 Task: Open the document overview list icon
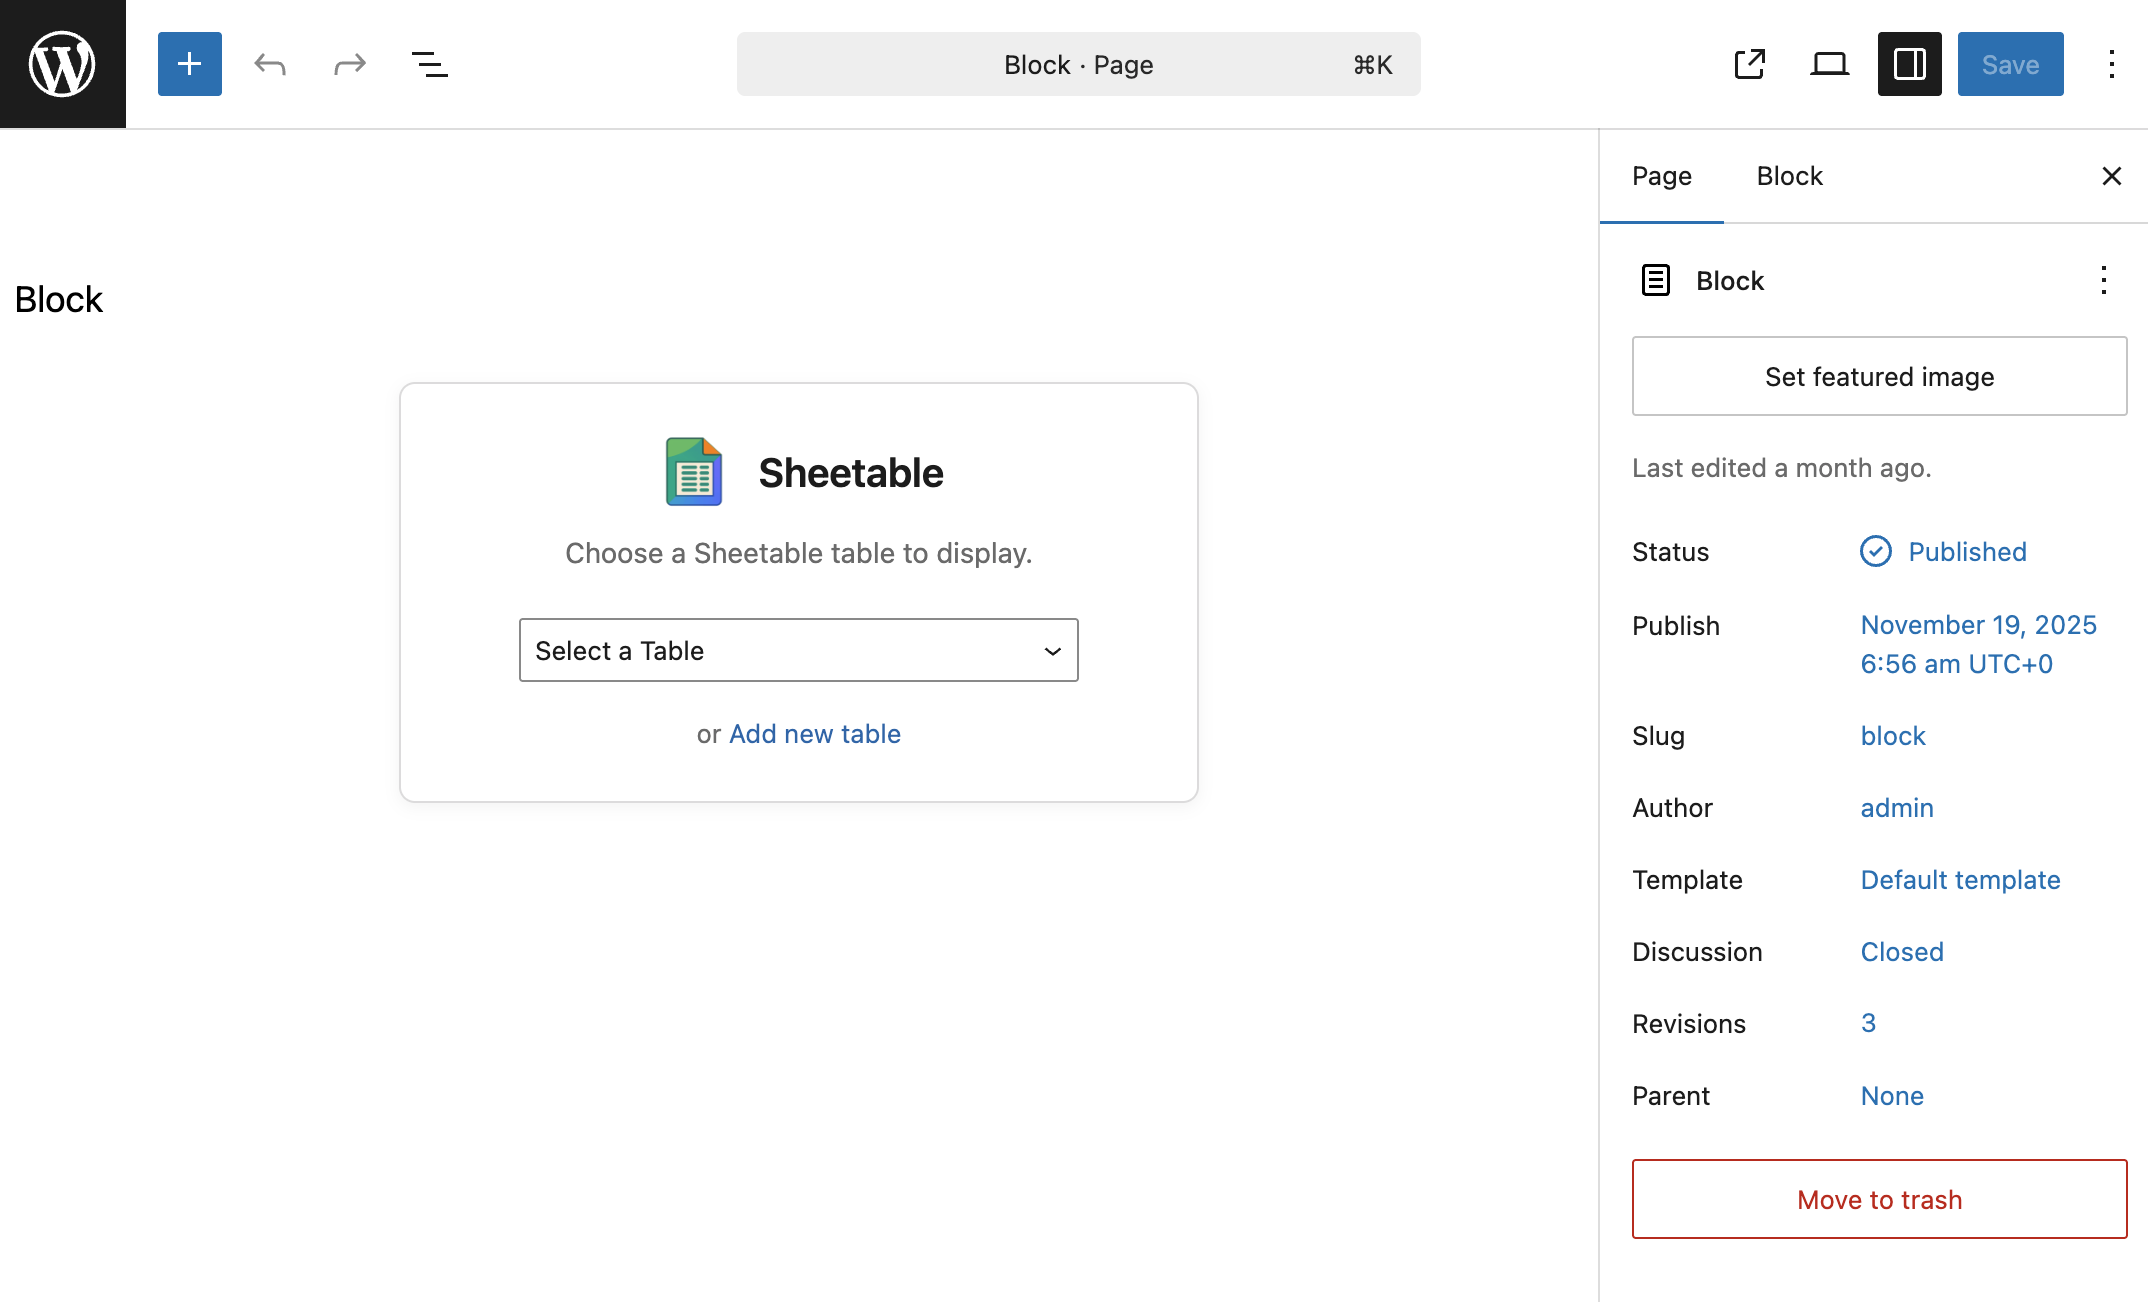pyautogui.click(x=430, y=64)
